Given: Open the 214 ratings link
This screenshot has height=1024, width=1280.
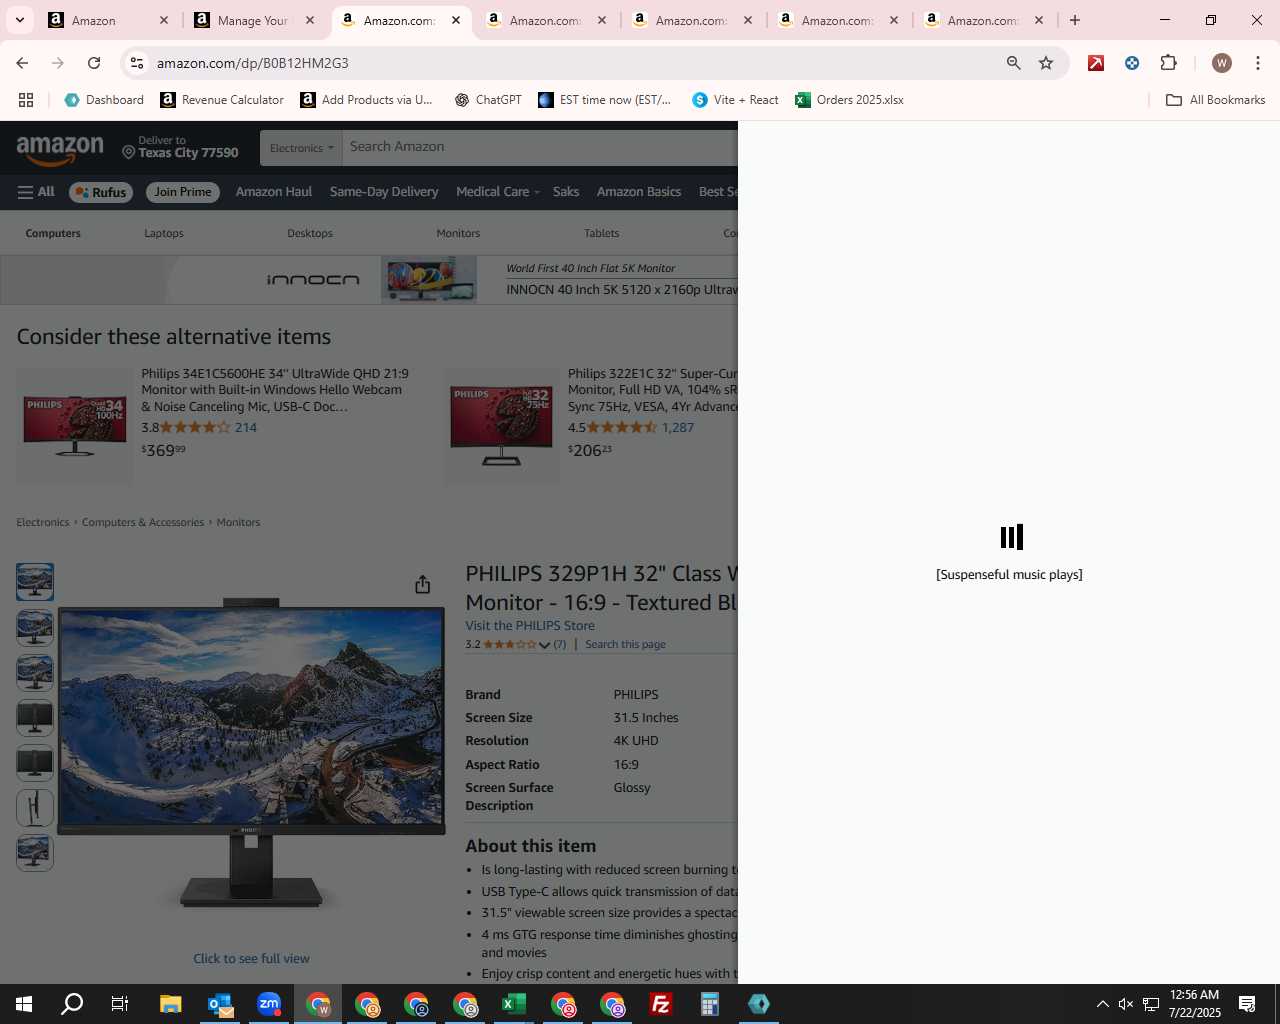Looking at the screenshot, I should [246, 427].
